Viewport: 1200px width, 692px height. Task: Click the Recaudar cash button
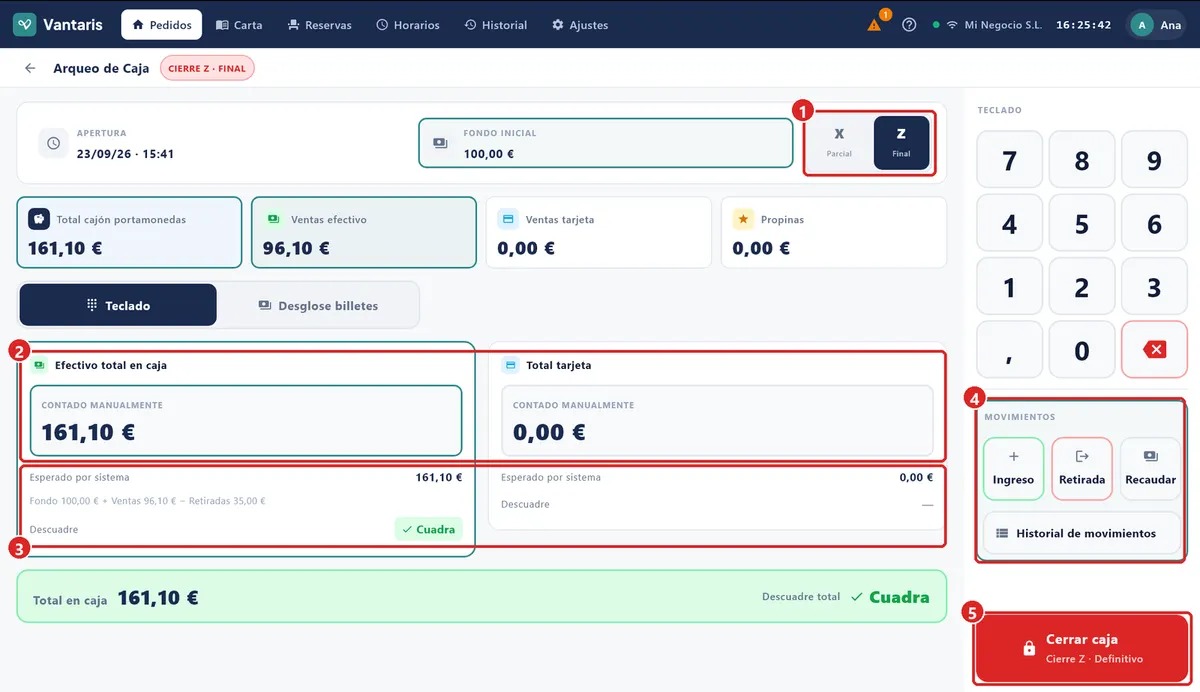[1150, 469]
